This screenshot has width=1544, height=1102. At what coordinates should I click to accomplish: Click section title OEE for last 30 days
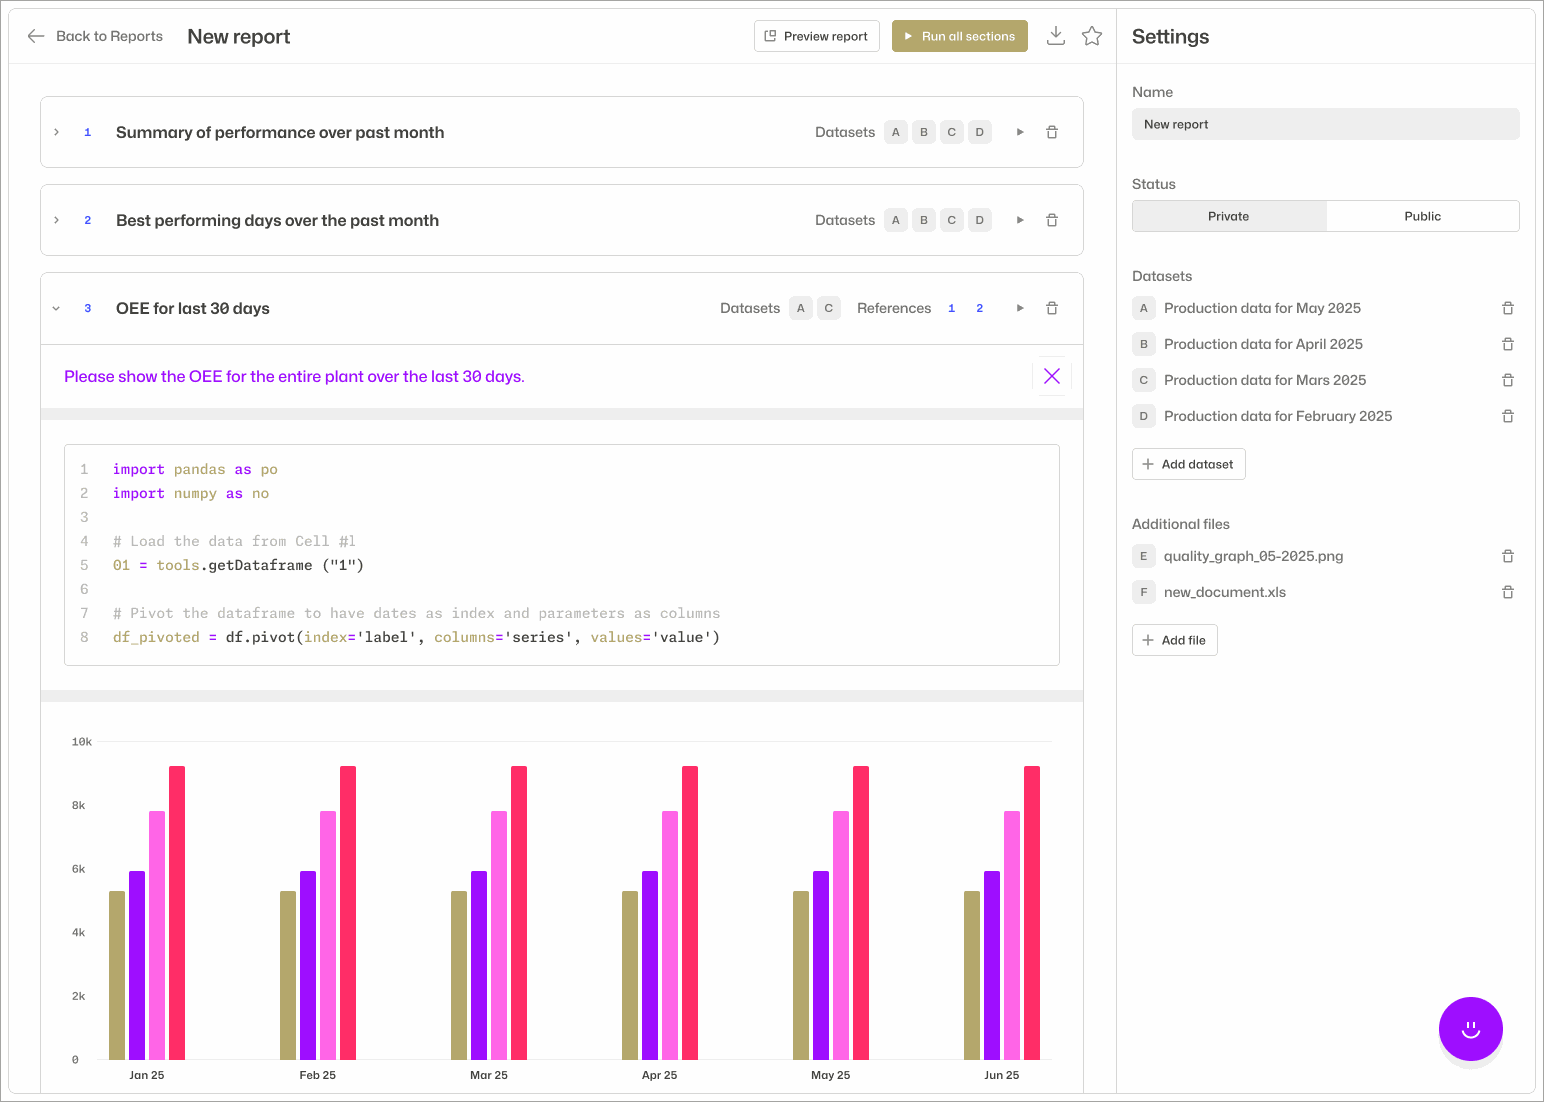coord(193,308)
